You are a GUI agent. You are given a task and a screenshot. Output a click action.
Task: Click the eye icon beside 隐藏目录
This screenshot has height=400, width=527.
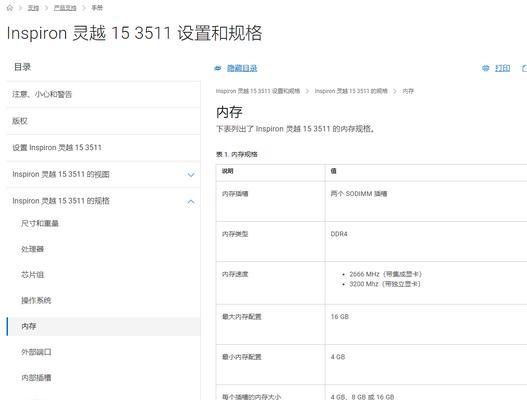point(218,68)
